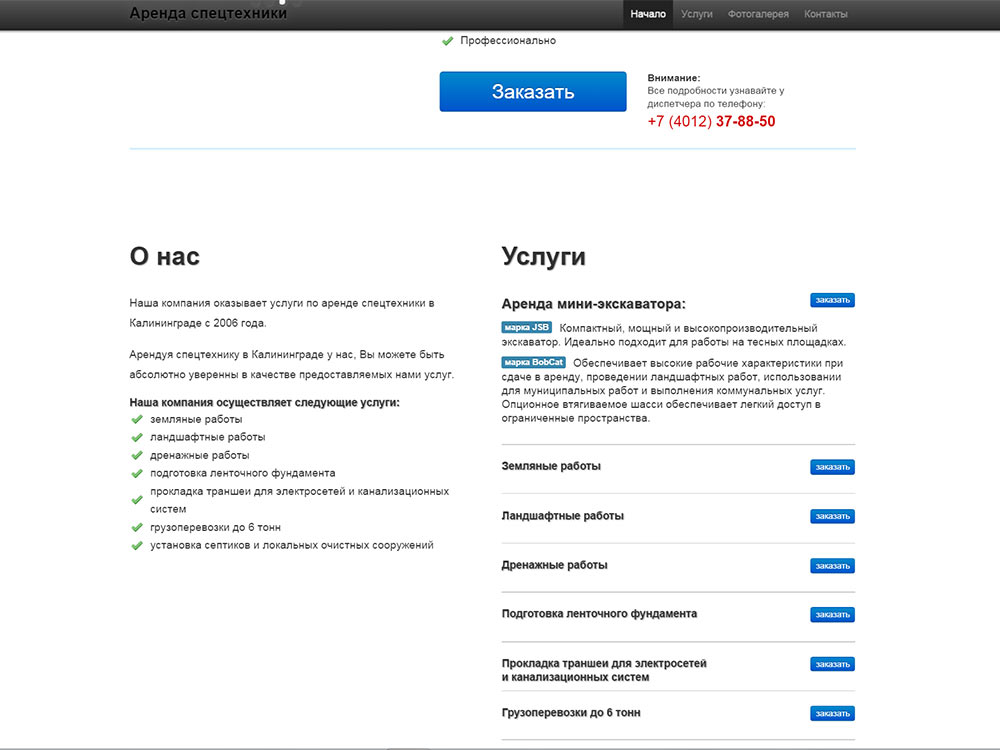Click checkmark icon beside установка септиков
The height and width of the screenshot is (750, 1000).
point(136,545)
